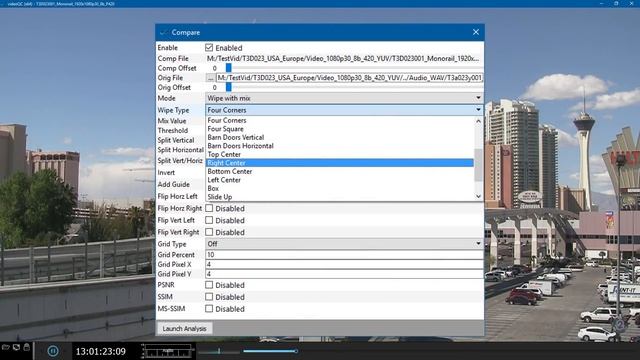
Task: Click the small speed slider in the bottom bar
Action: pos(219,351)
